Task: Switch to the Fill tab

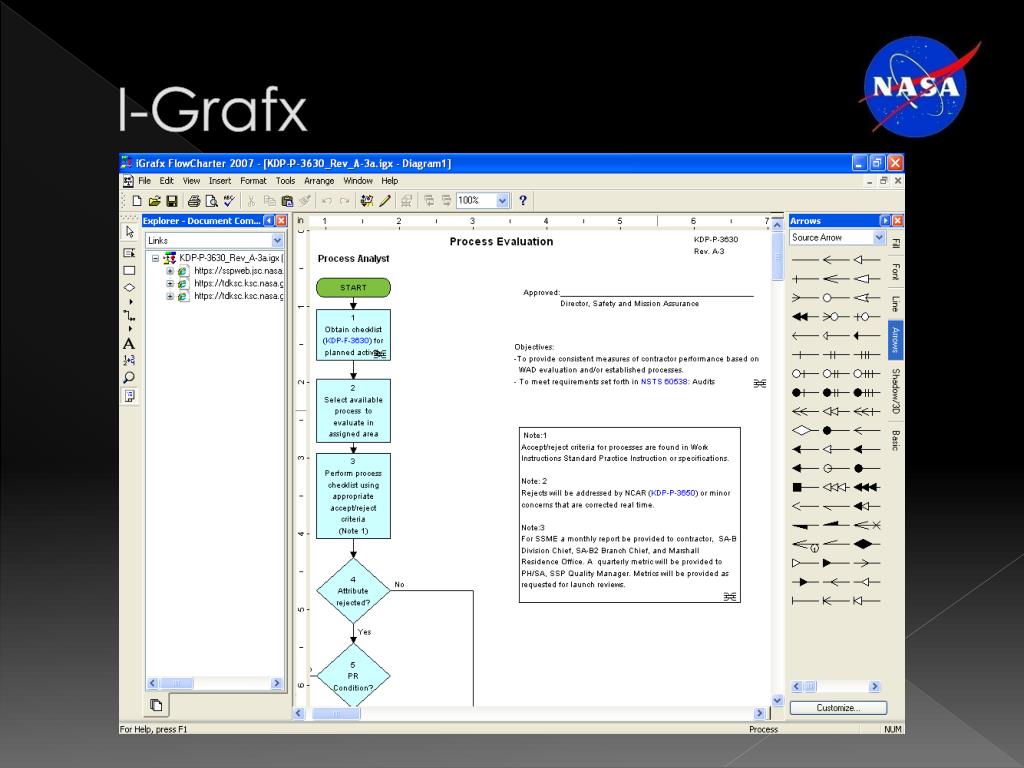Action: 895,243
